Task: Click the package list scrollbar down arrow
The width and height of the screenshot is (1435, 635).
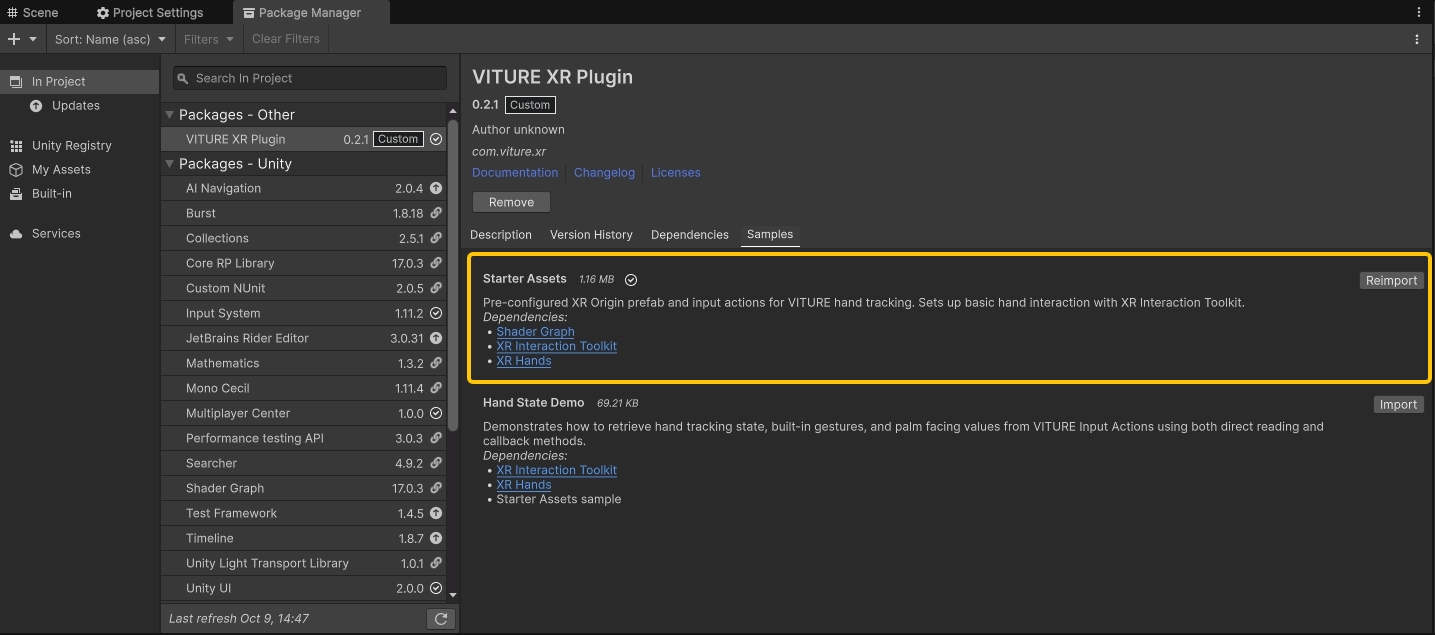Action: [x=453, y=594]
